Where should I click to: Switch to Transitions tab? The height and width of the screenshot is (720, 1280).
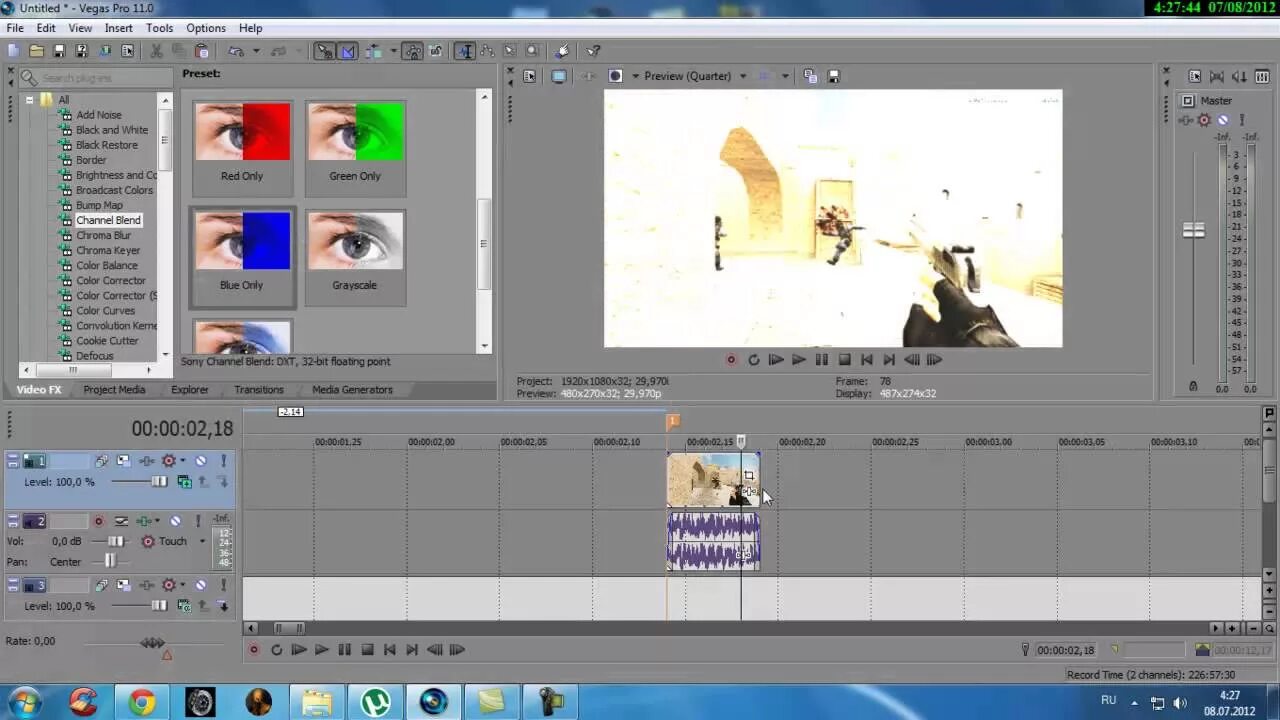pos(259,390)
